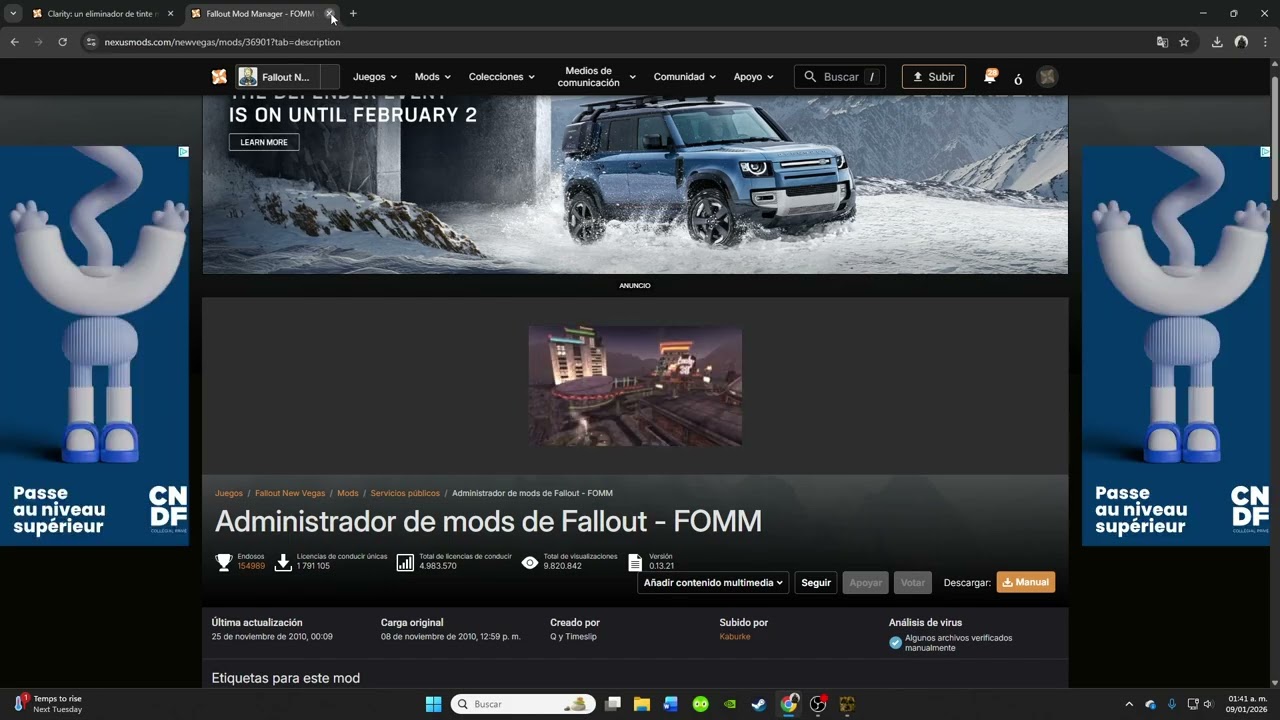Click the virus scan checkmark icon
The width and height of the screenshot is (1280, 720).
coord(896,642)
